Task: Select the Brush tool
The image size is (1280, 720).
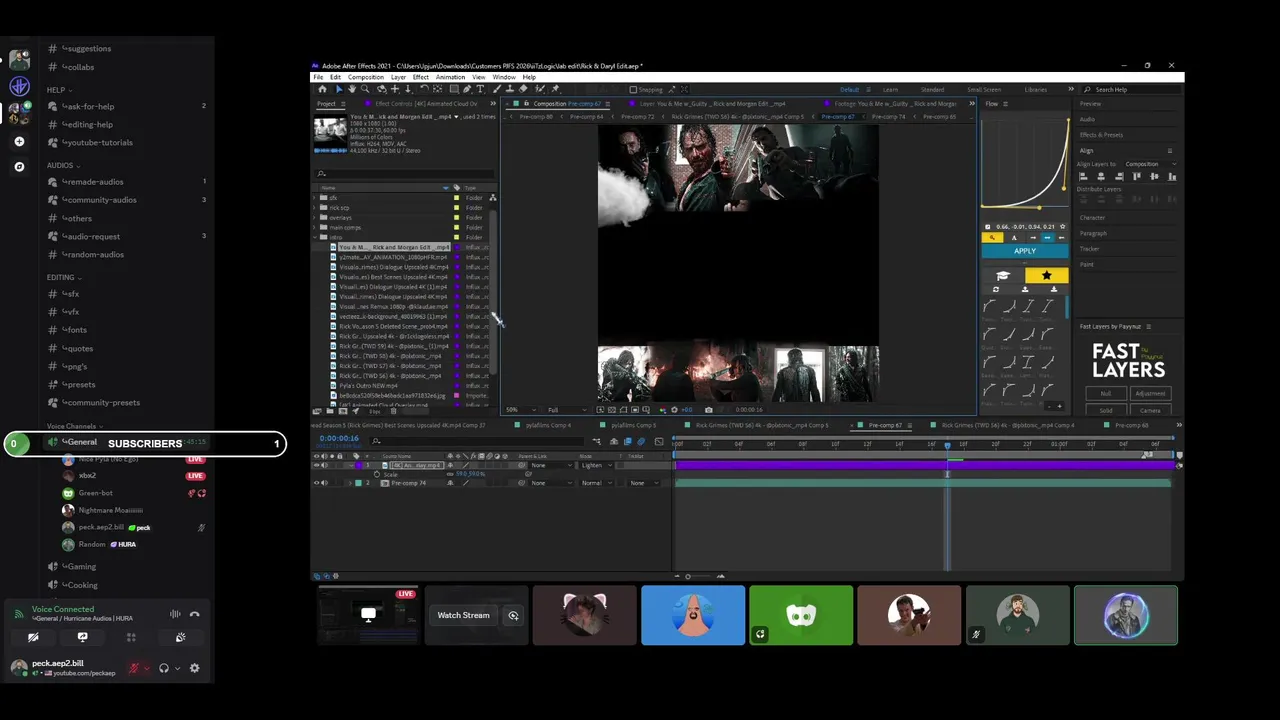Action: [497, 89]
